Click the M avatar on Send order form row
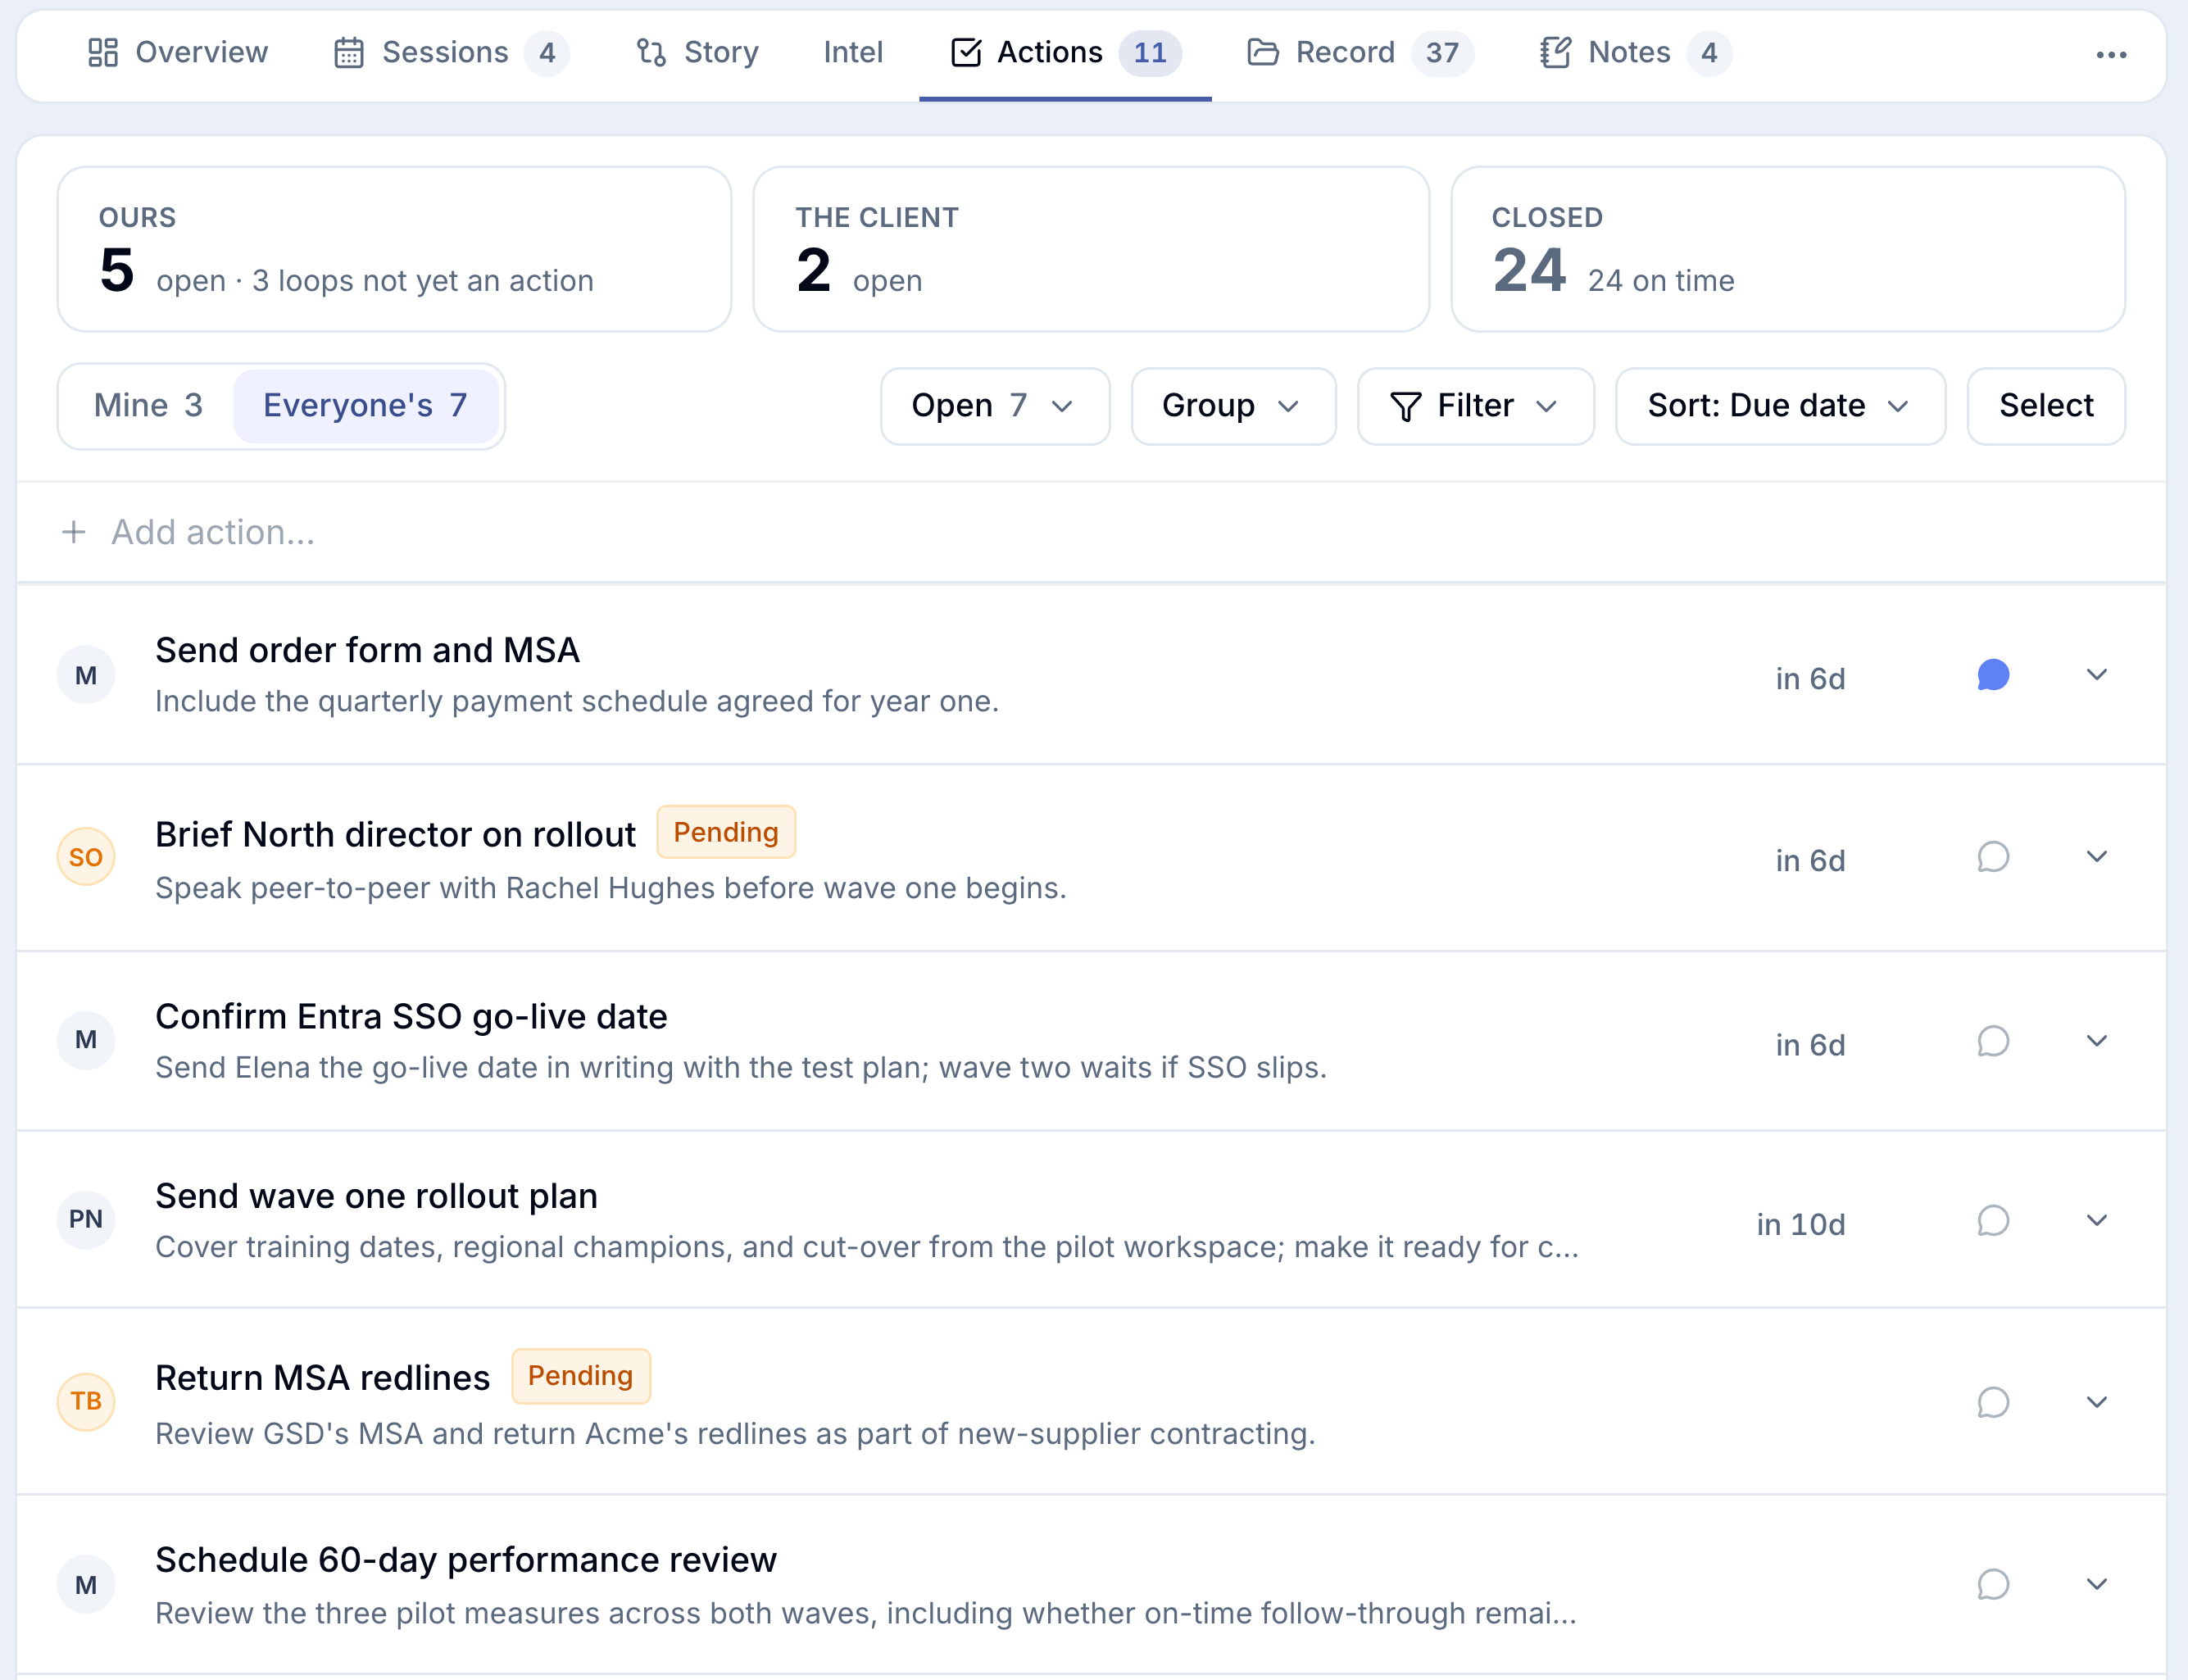 point(86,675)
